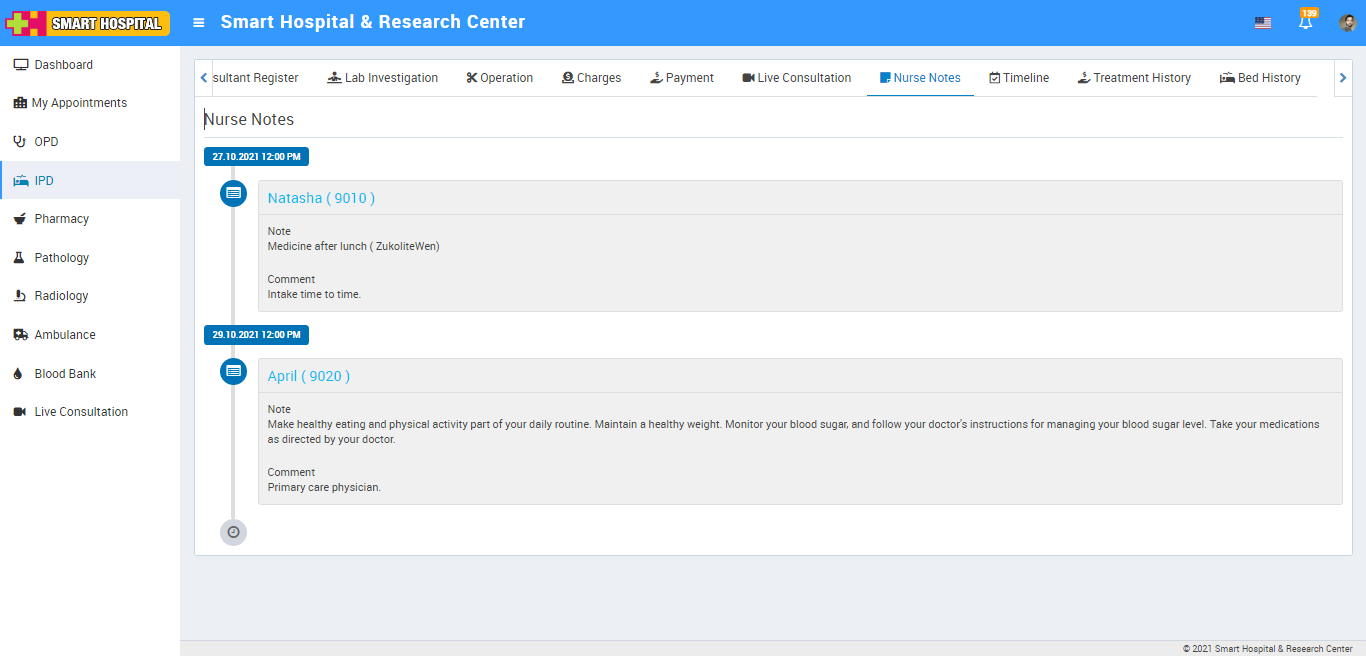Click the note icon beside Natasha's entry

coord(233,193)
